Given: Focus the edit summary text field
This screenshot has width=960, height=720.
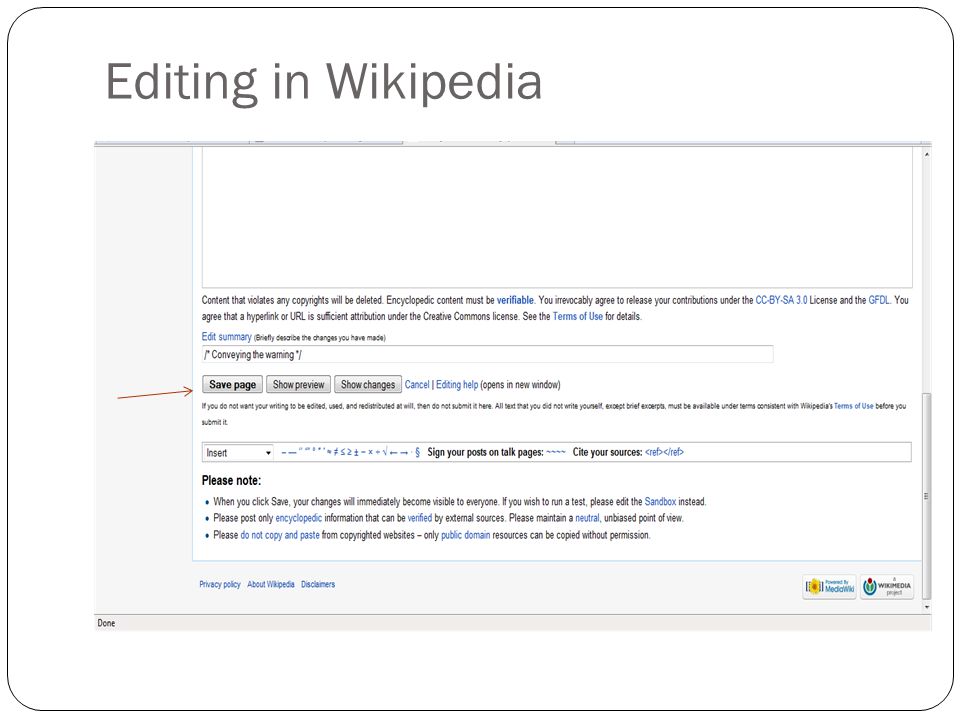Looking at the screenshot, I should click(x=487, y=354).
